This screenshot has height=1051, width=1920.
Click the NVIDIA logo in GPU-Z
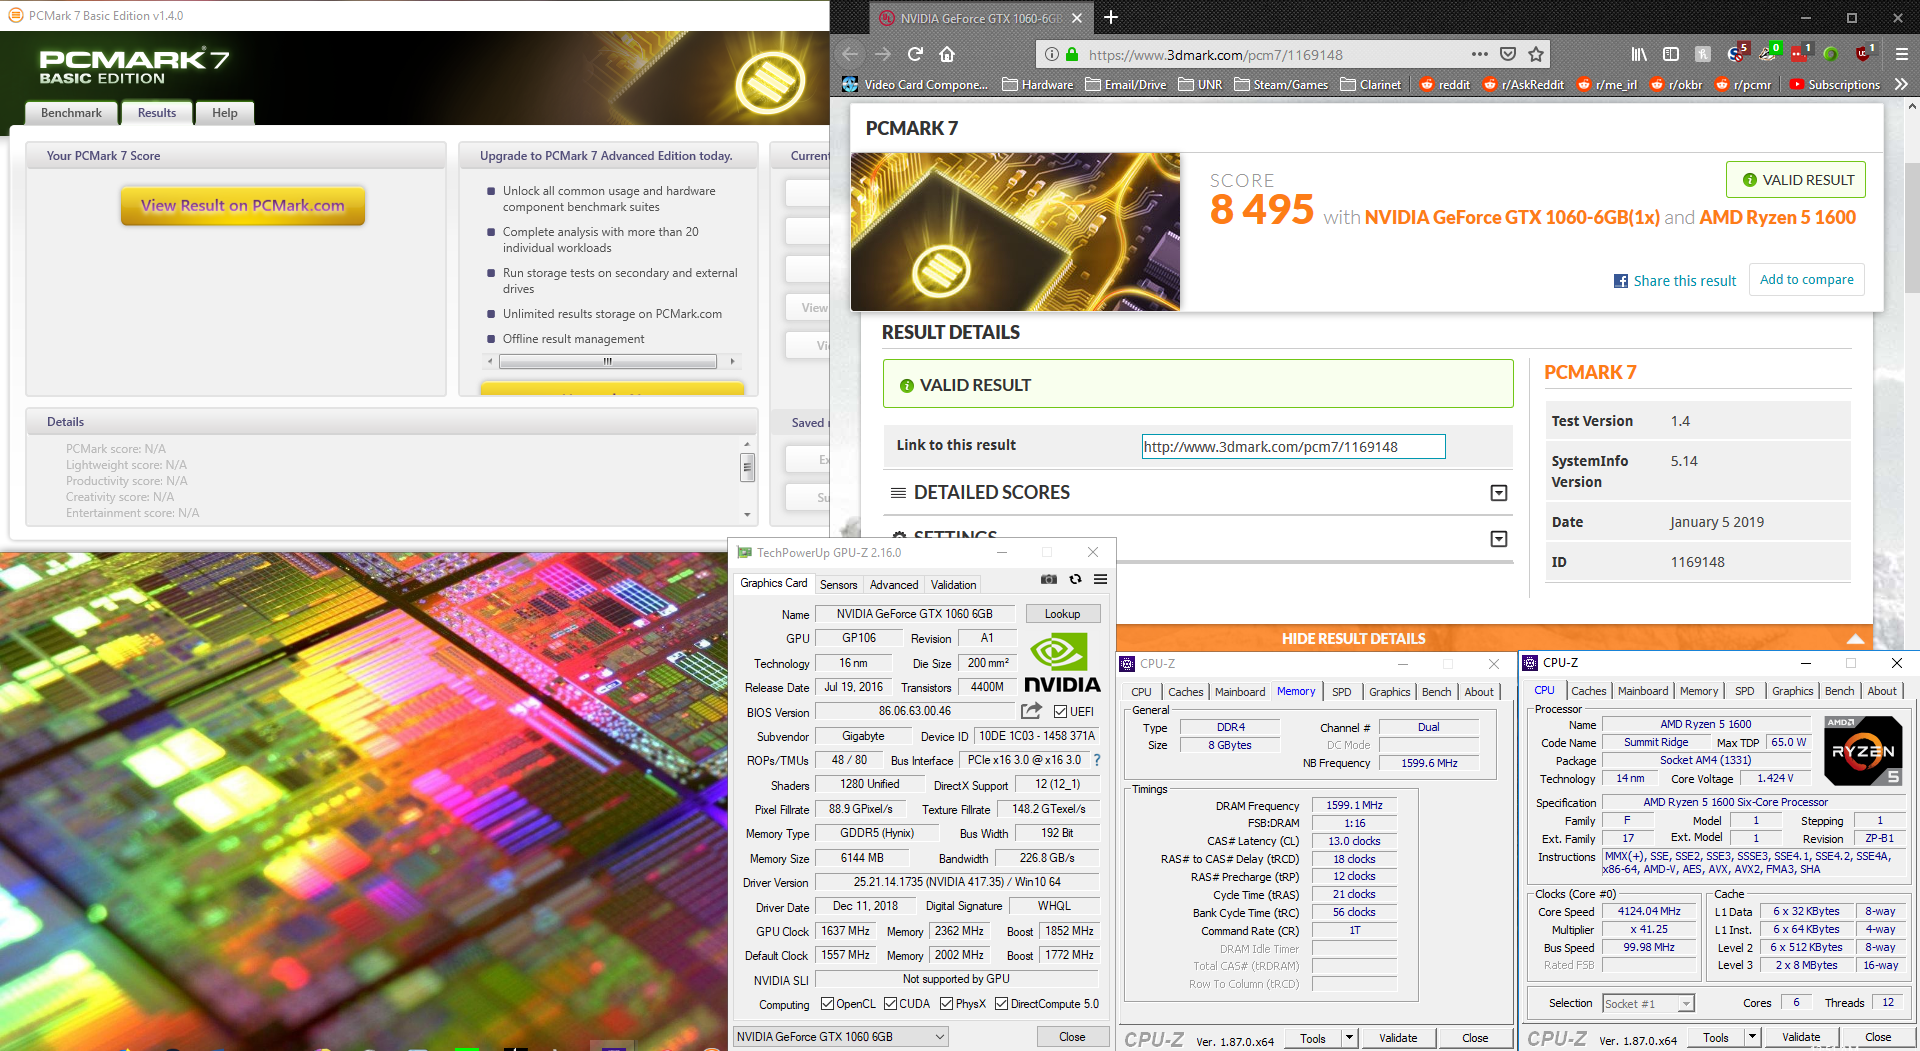[x=1062, y=663]
